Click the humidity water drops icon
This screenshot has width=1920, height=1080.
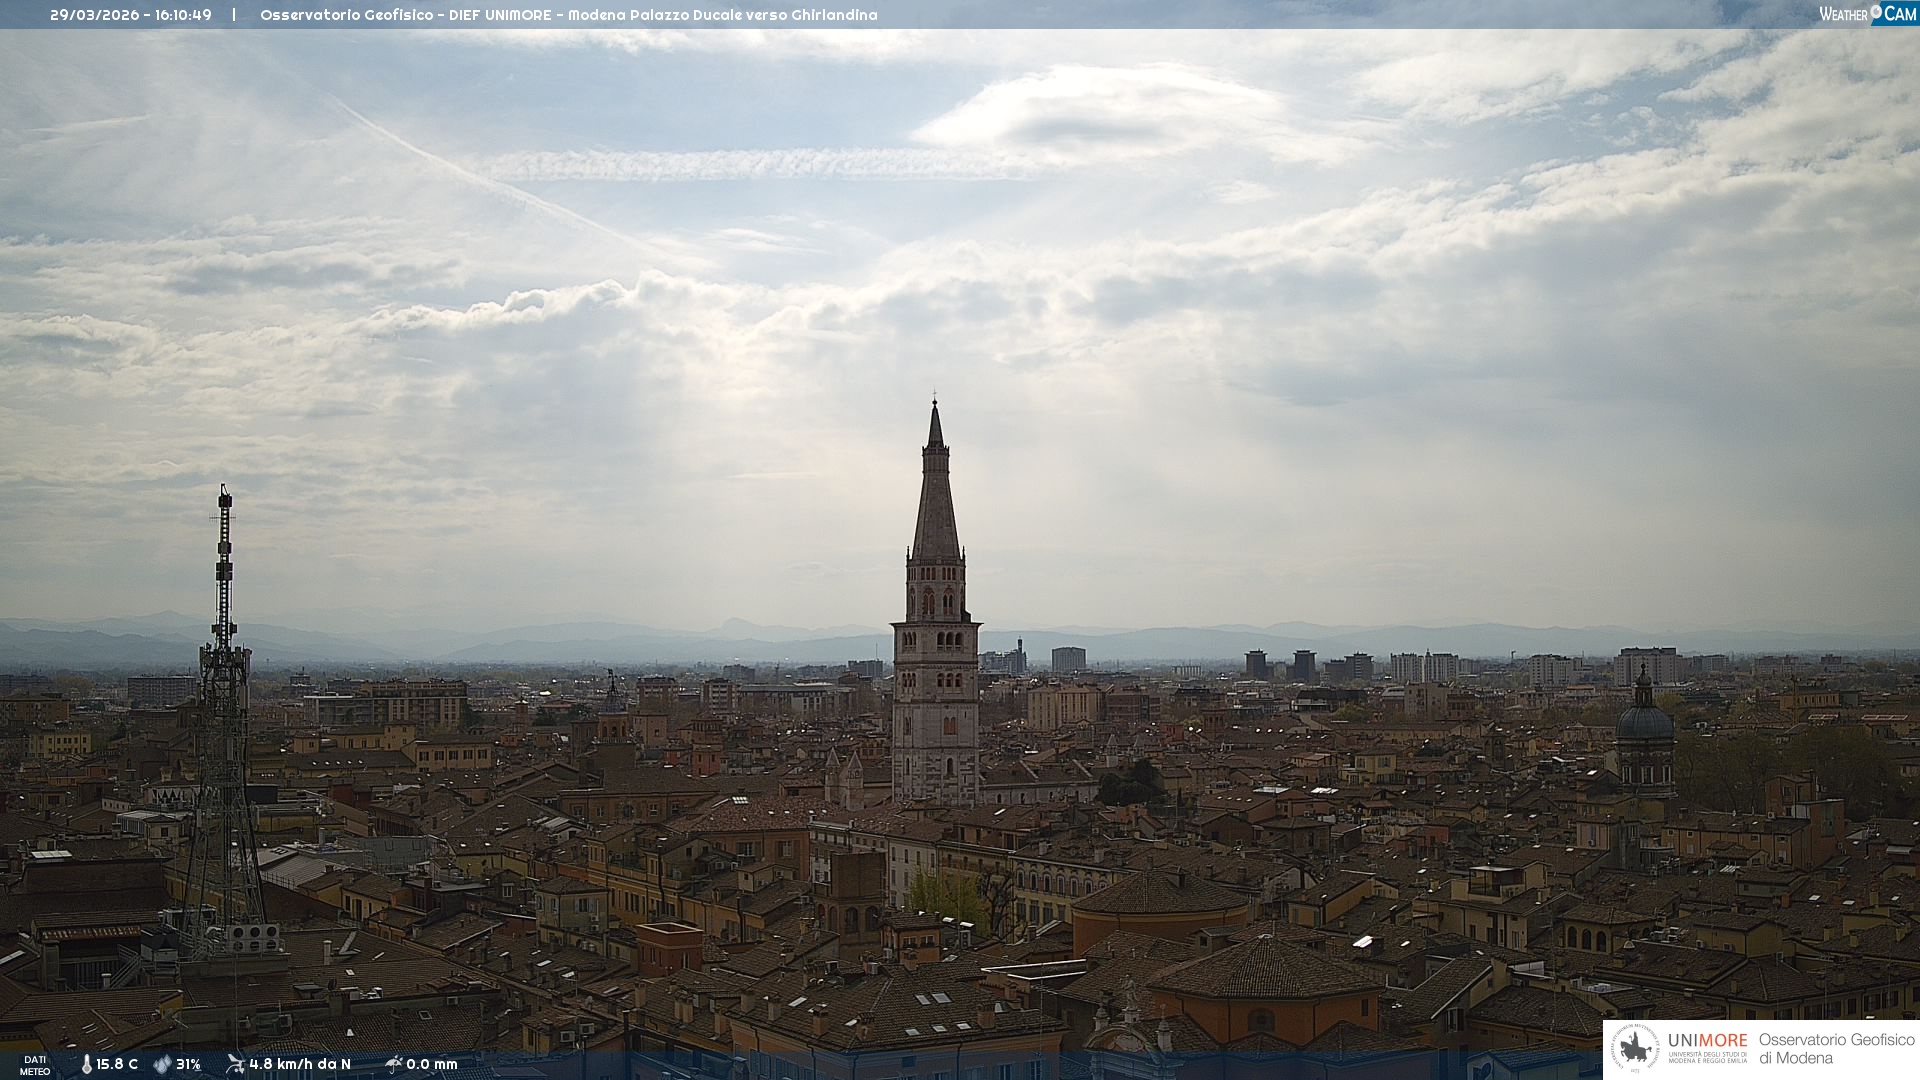tap(162, 1064)
